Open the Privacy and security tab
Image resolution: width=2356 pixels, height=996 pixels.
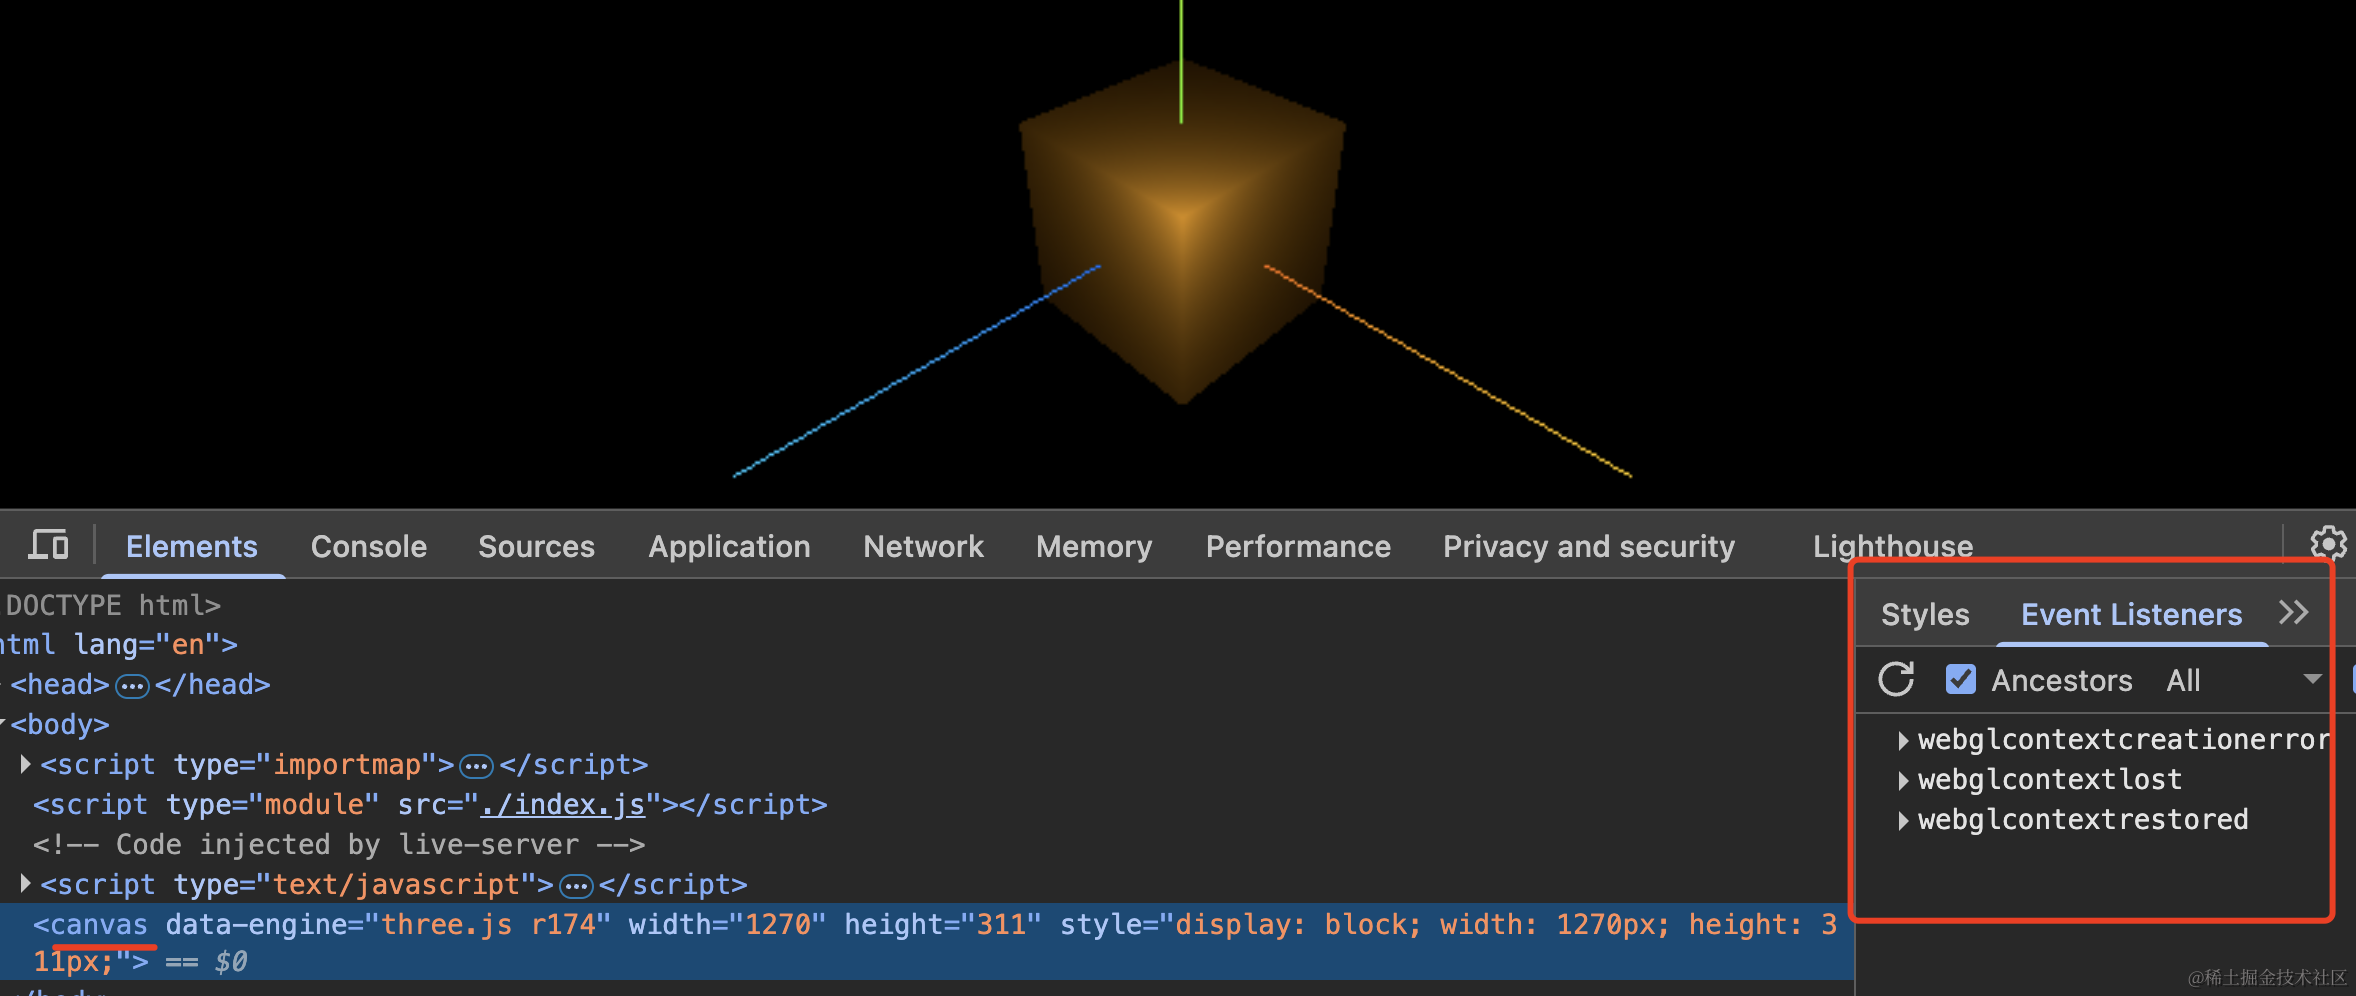tap(1589, 546)
